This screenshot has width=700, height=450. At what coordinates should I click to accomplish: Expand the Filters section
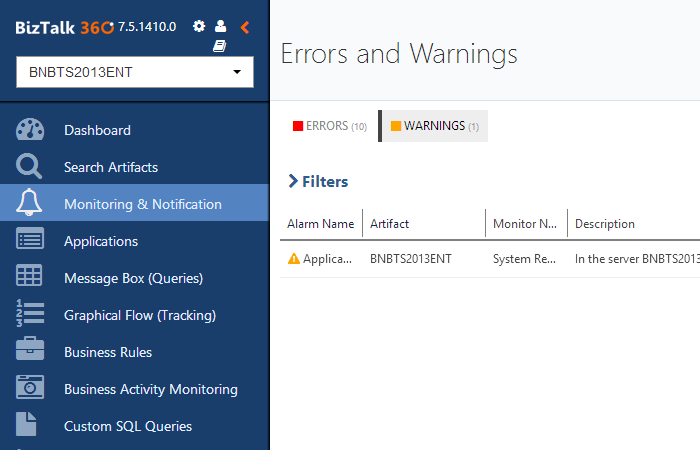point(318,182)
